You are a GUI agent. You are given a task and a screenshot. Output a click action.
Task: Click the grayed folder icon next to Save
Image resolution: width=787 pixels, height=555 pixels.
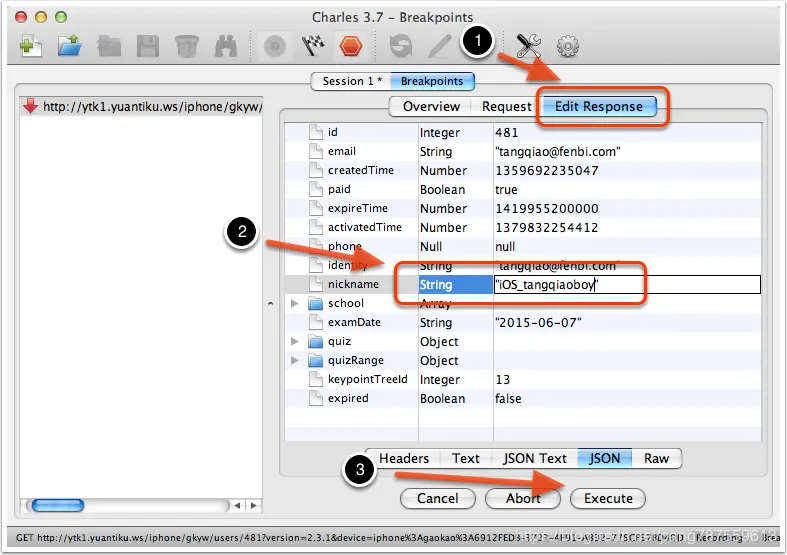tap(109, 47)
